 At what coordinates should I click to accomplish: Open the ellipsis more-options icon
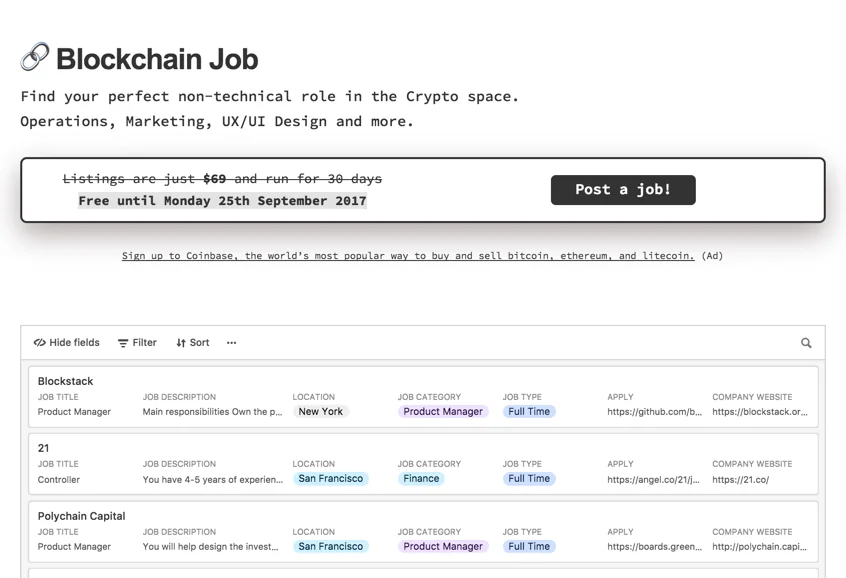[231, 343]
